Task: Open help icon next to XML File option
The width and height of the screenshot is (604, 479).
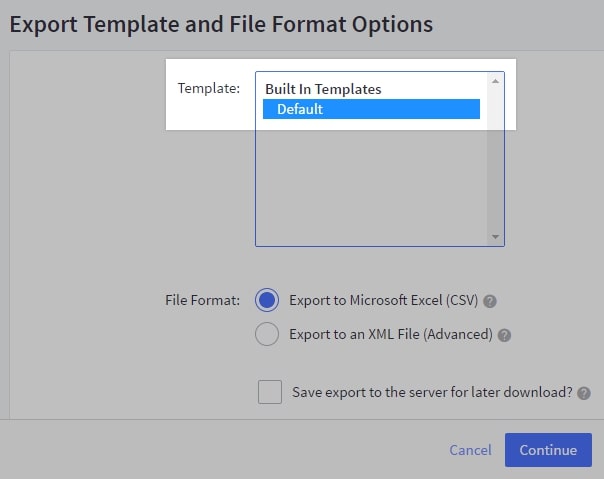Action: click(x=504, y=335)
